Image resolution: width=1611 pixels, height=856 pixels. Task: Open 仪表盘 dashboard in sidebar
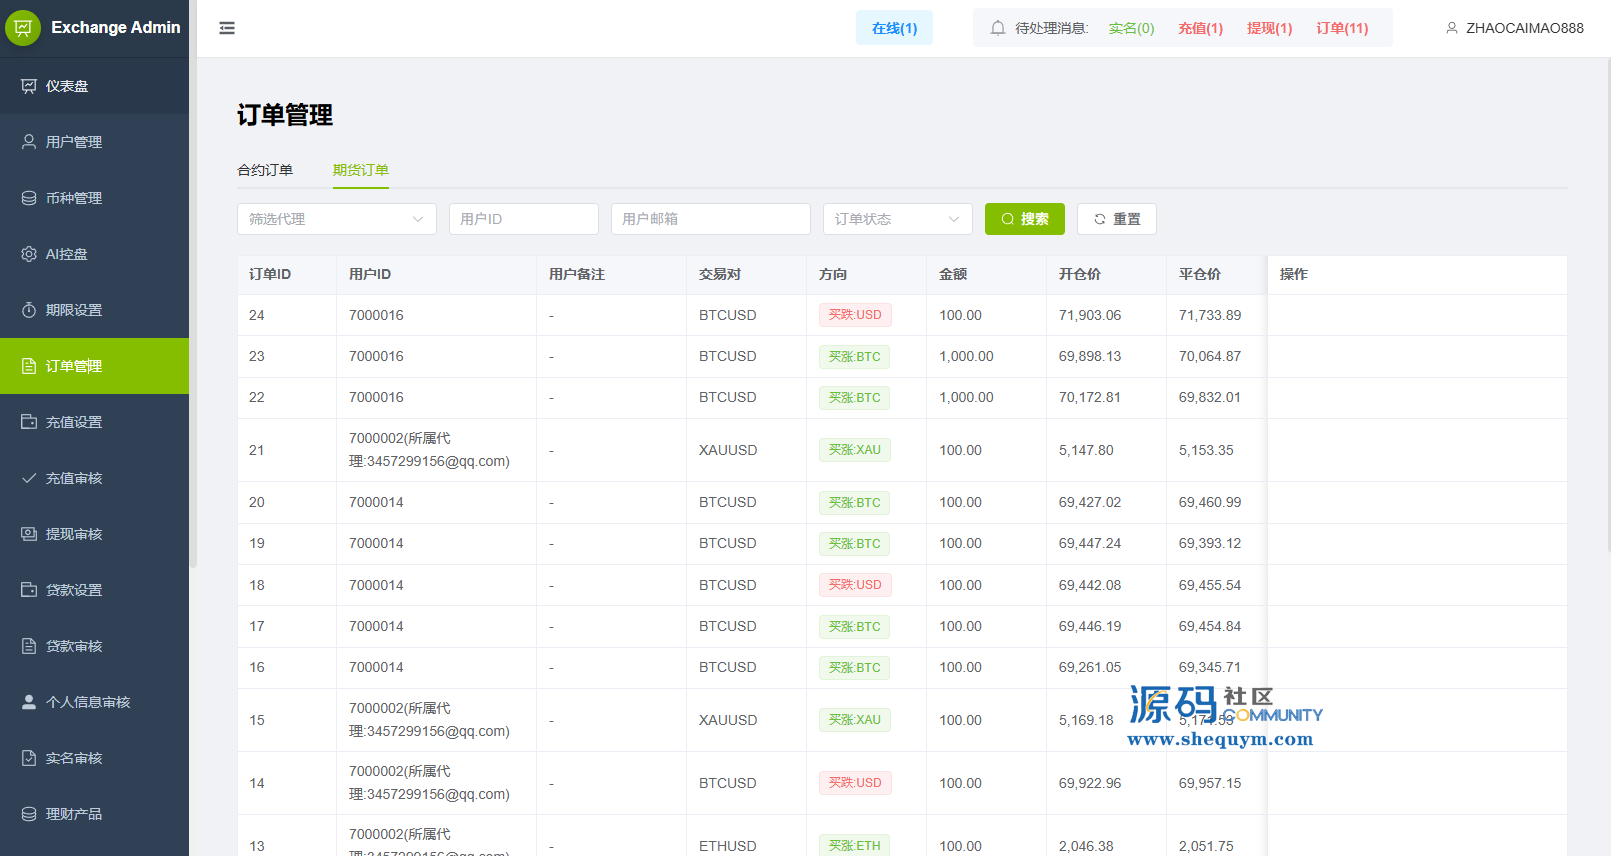67,86
